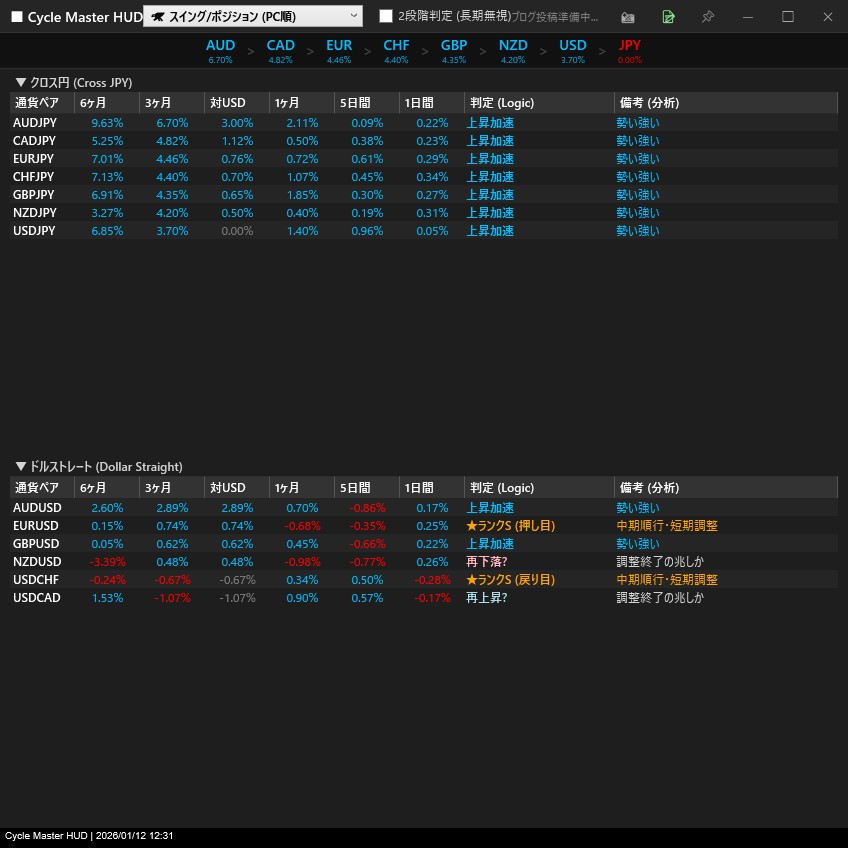
Task: Select GBP in the currency strength bar
Action: (x=454, y=46)
